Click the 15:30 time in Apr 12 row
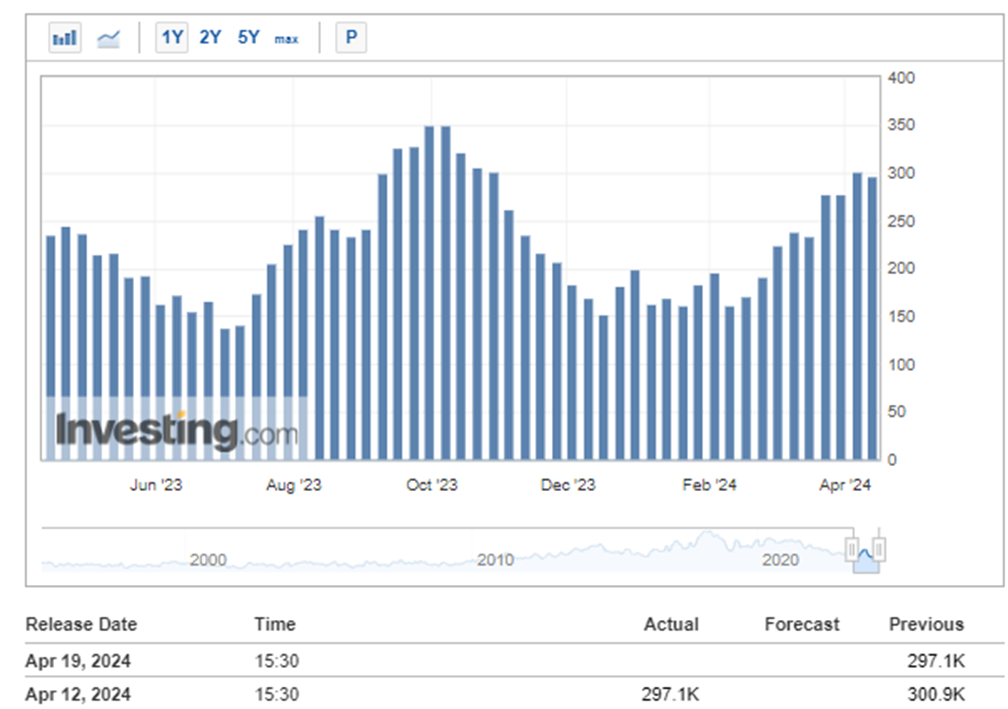1008x709 pixels. click(276, 694)
